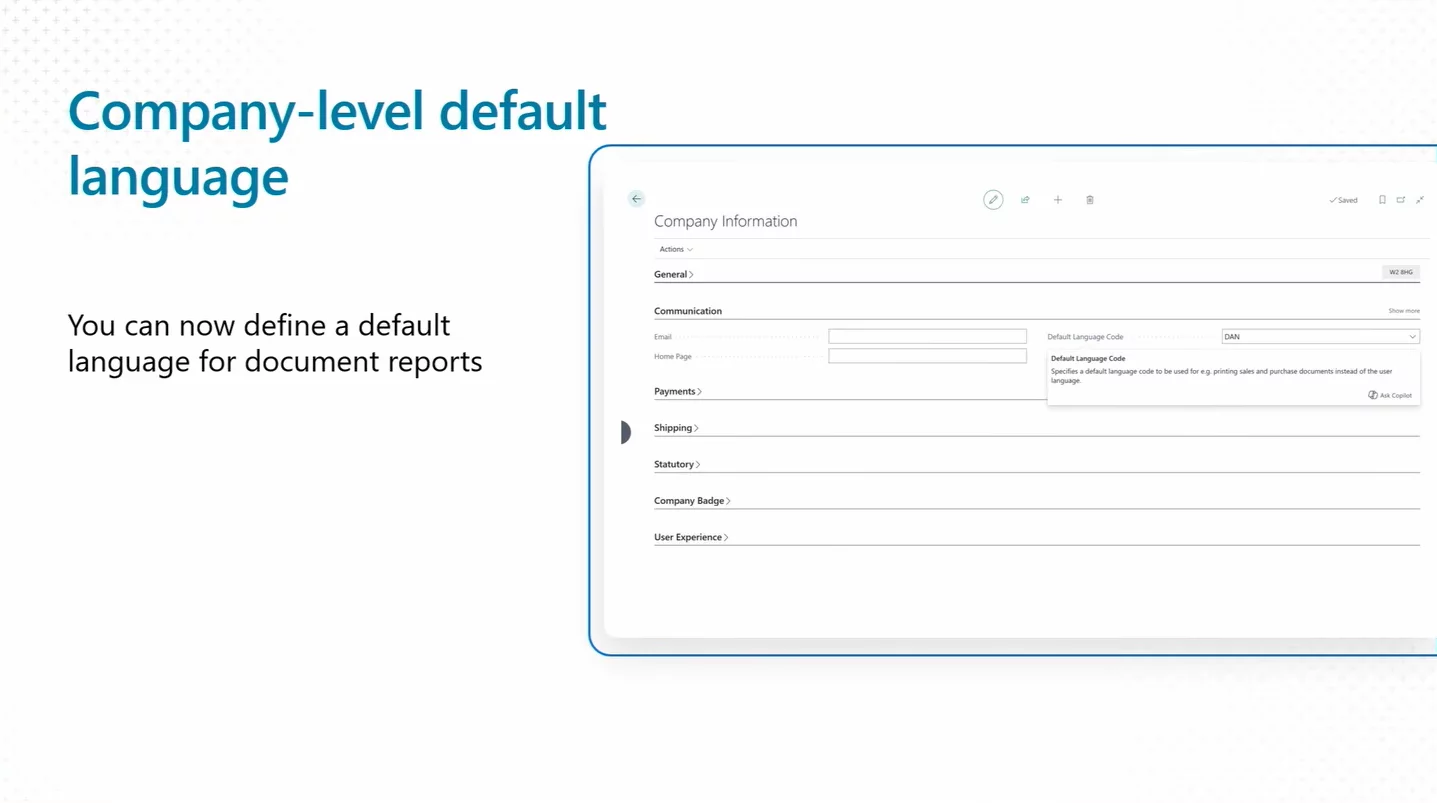The image size is (1437, 803).
Task: Click the plus icon to create new
Action: click(1057, 200)
